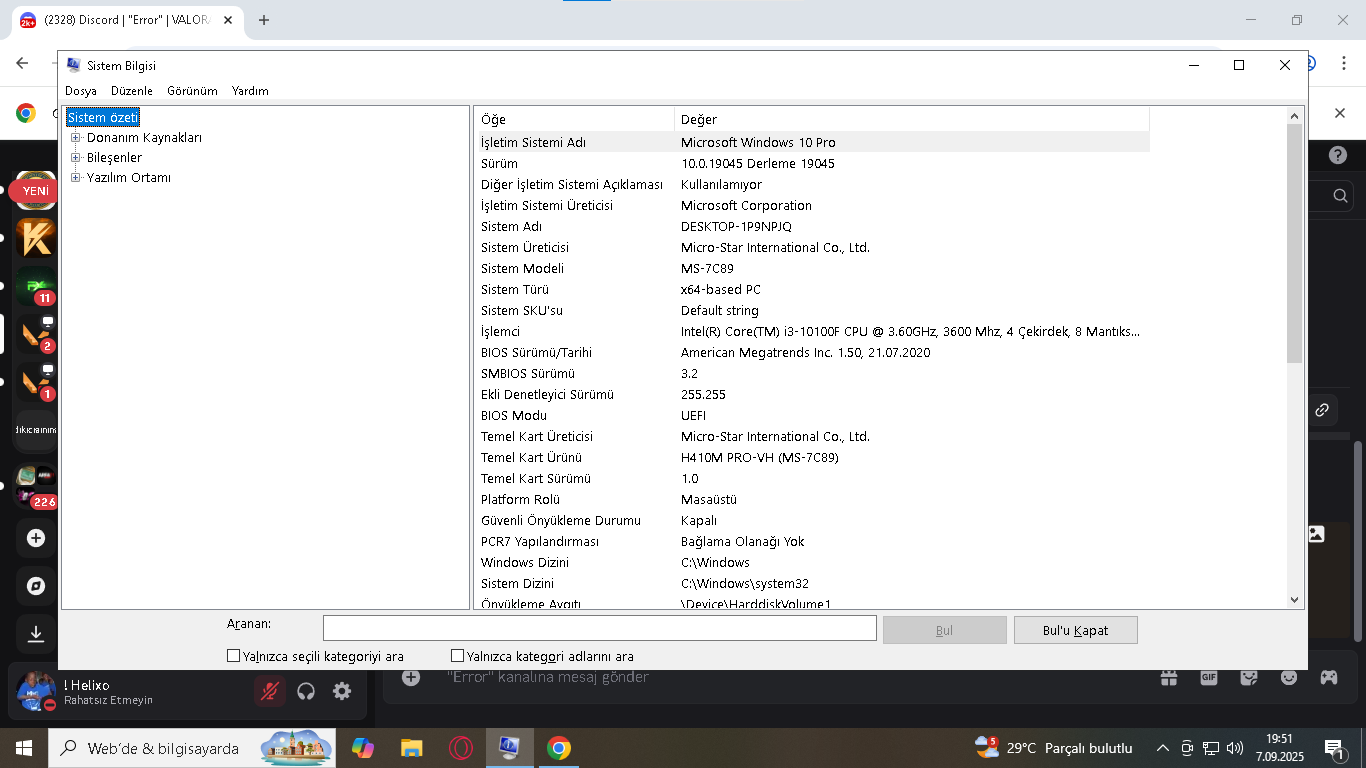Select the Sistem Modeli row

point(812,269)
